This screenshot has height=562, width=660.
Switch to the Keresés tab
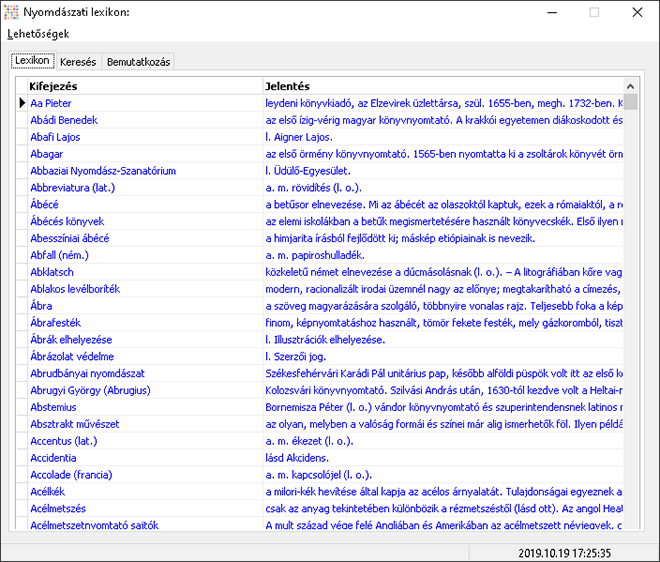click(78, 62)
